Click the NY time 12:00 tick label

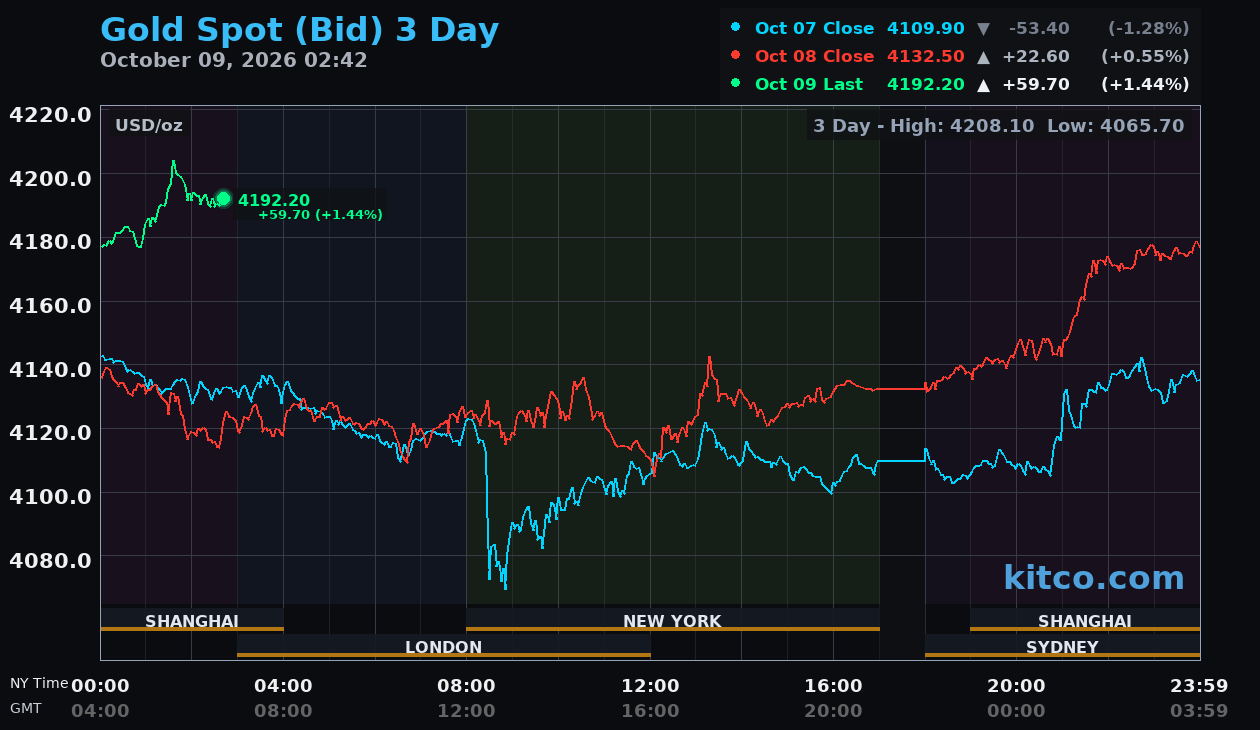pyautogui.click(x=650, y=685)
